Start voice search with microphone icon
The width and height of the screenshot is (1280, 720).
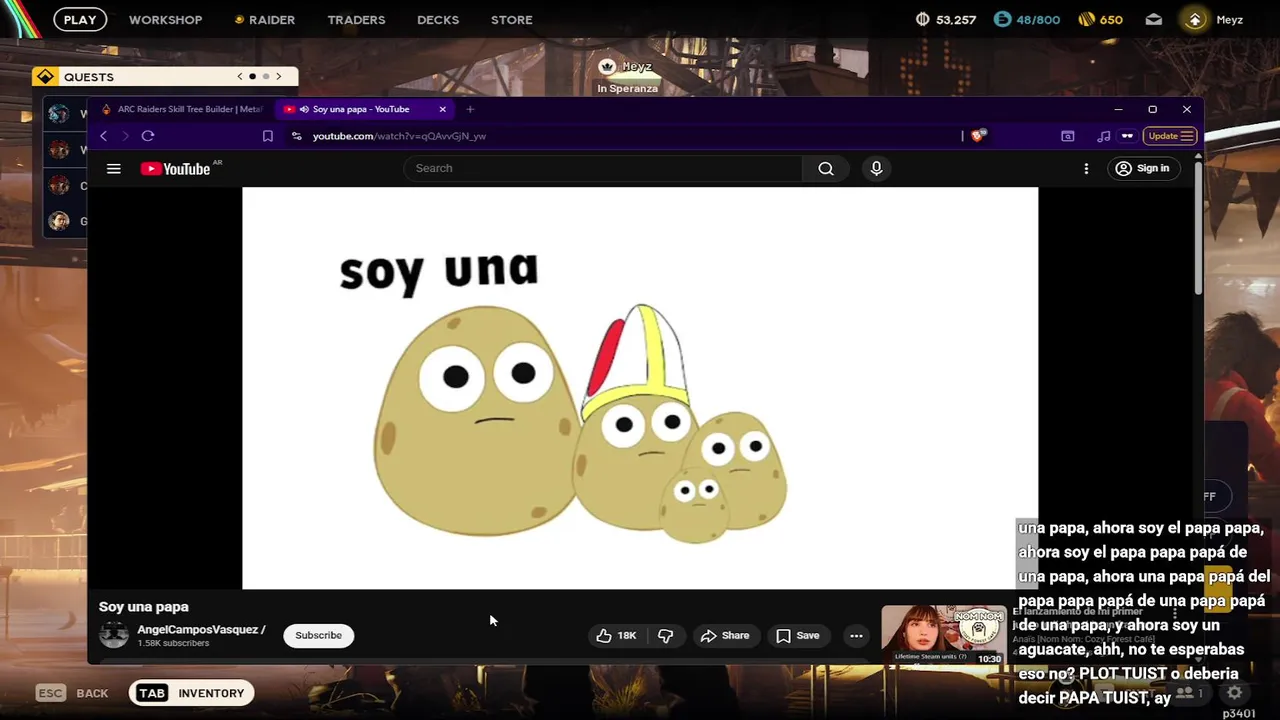pos(876,168)
